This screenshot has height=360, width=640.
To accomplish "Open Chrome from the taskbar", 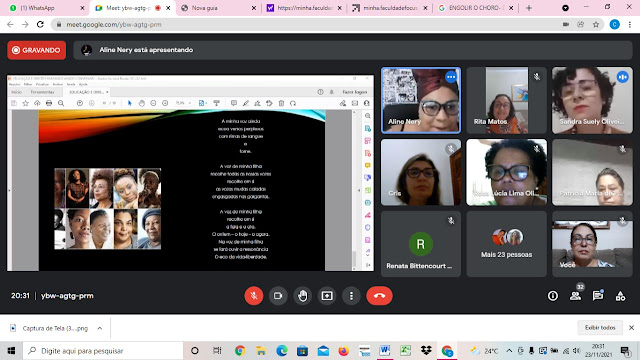I will click(240, 351).
